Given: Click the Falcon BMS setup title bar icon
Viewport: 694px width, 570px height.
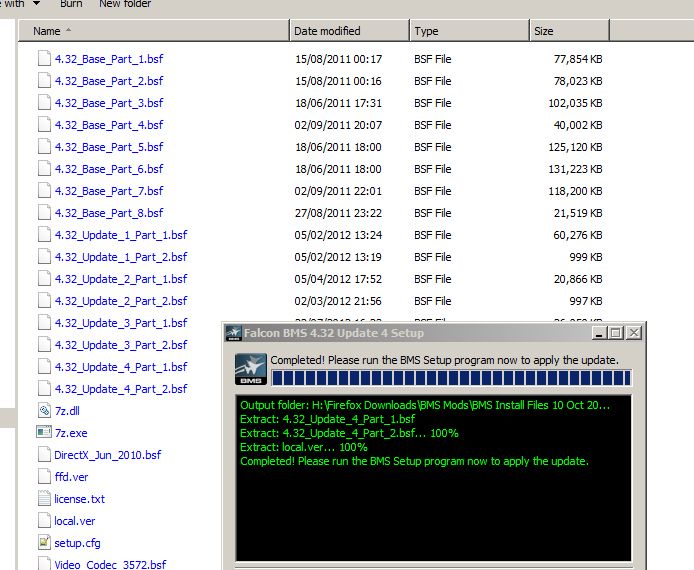Looking at the screenshot, I should pos(233,333).
